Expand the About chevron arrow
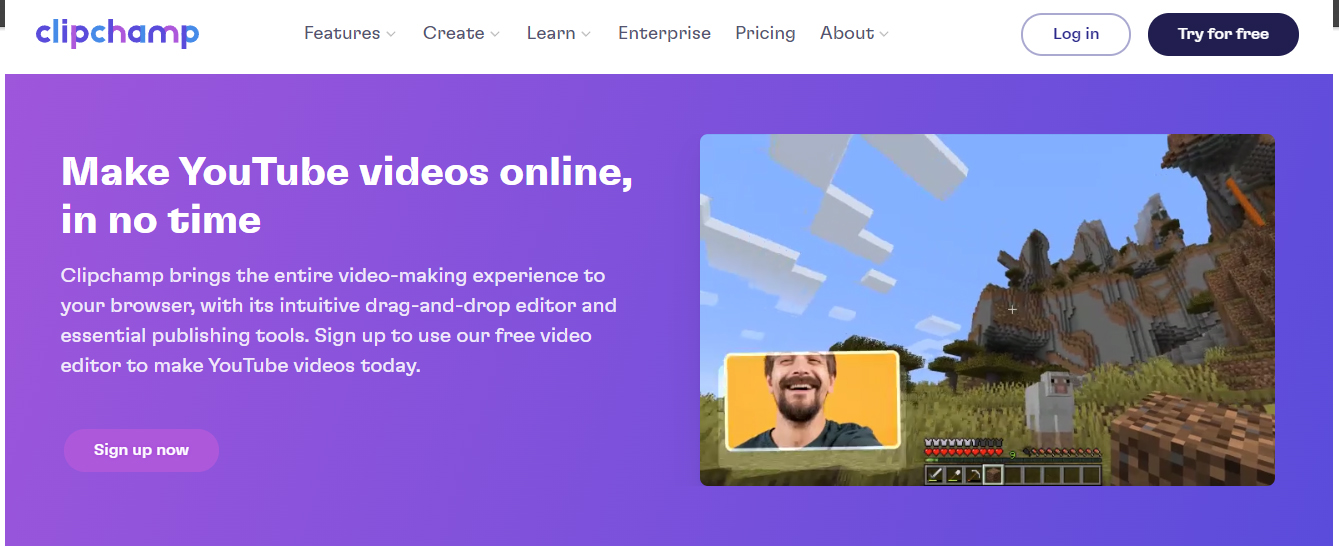Screen dimensions: 1339x549 point(884,35)
